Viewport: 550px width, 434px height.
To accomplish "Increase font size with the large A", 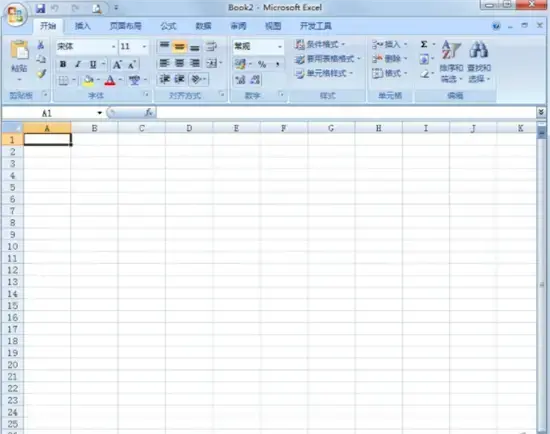I will point(117,65).
